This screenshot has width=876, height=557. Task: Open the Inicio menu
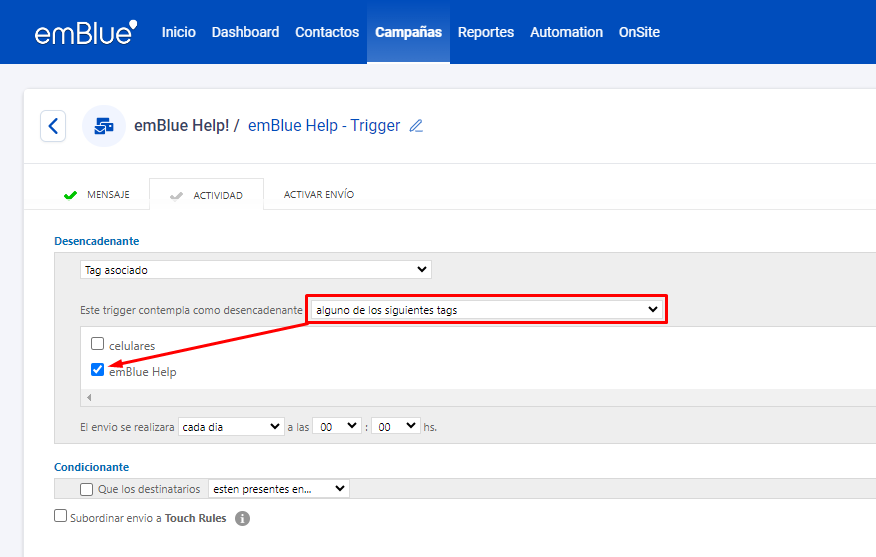coord(179,32)
